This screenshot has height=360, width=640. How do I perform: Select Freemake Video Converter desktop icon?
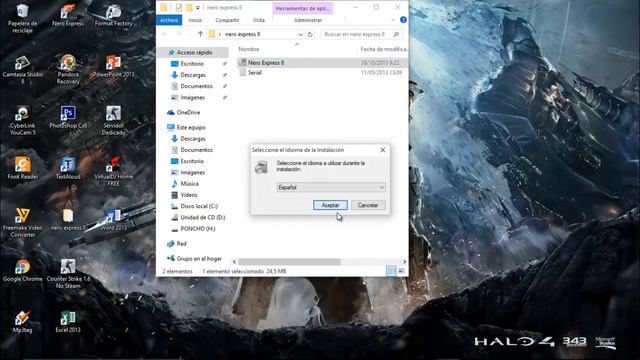[22, 223]
